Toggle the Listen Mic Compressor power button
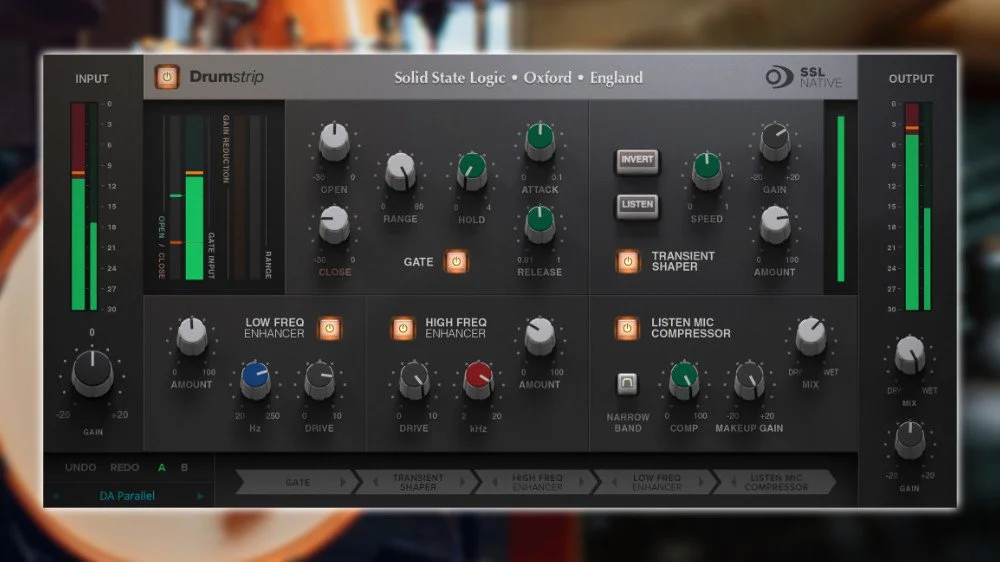 [x=627, y=328]
